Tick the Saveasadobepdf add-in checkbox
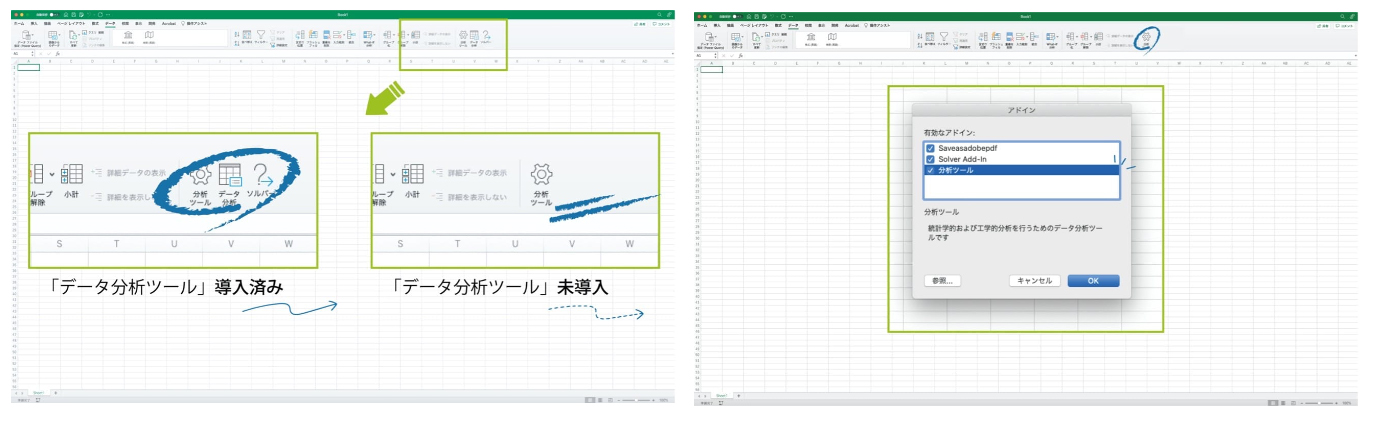This screenshot has height=424, width=1379. (931, 148)
